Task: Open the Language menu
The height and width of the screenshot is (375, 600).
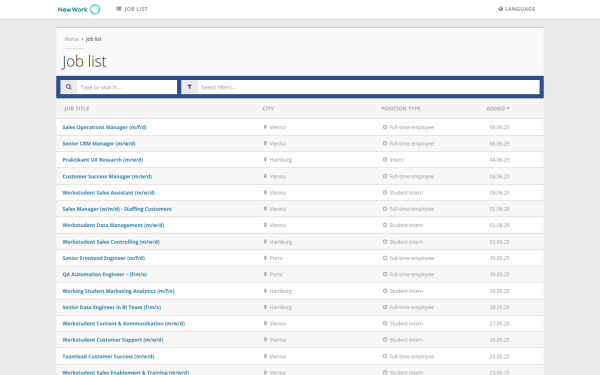Action: point(517,9)
